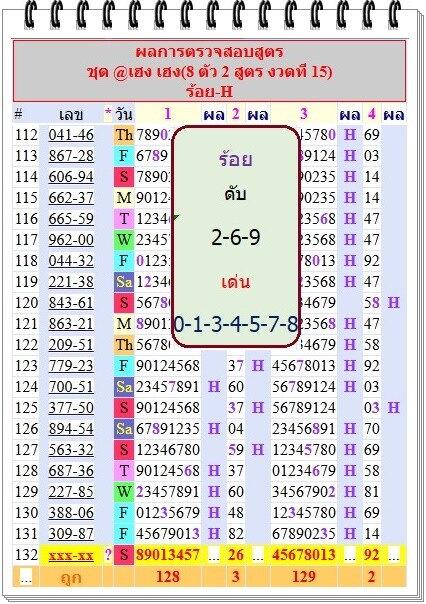Select the green W day badge in row 117
426x604 pixels.
click(x=124, y=240)
